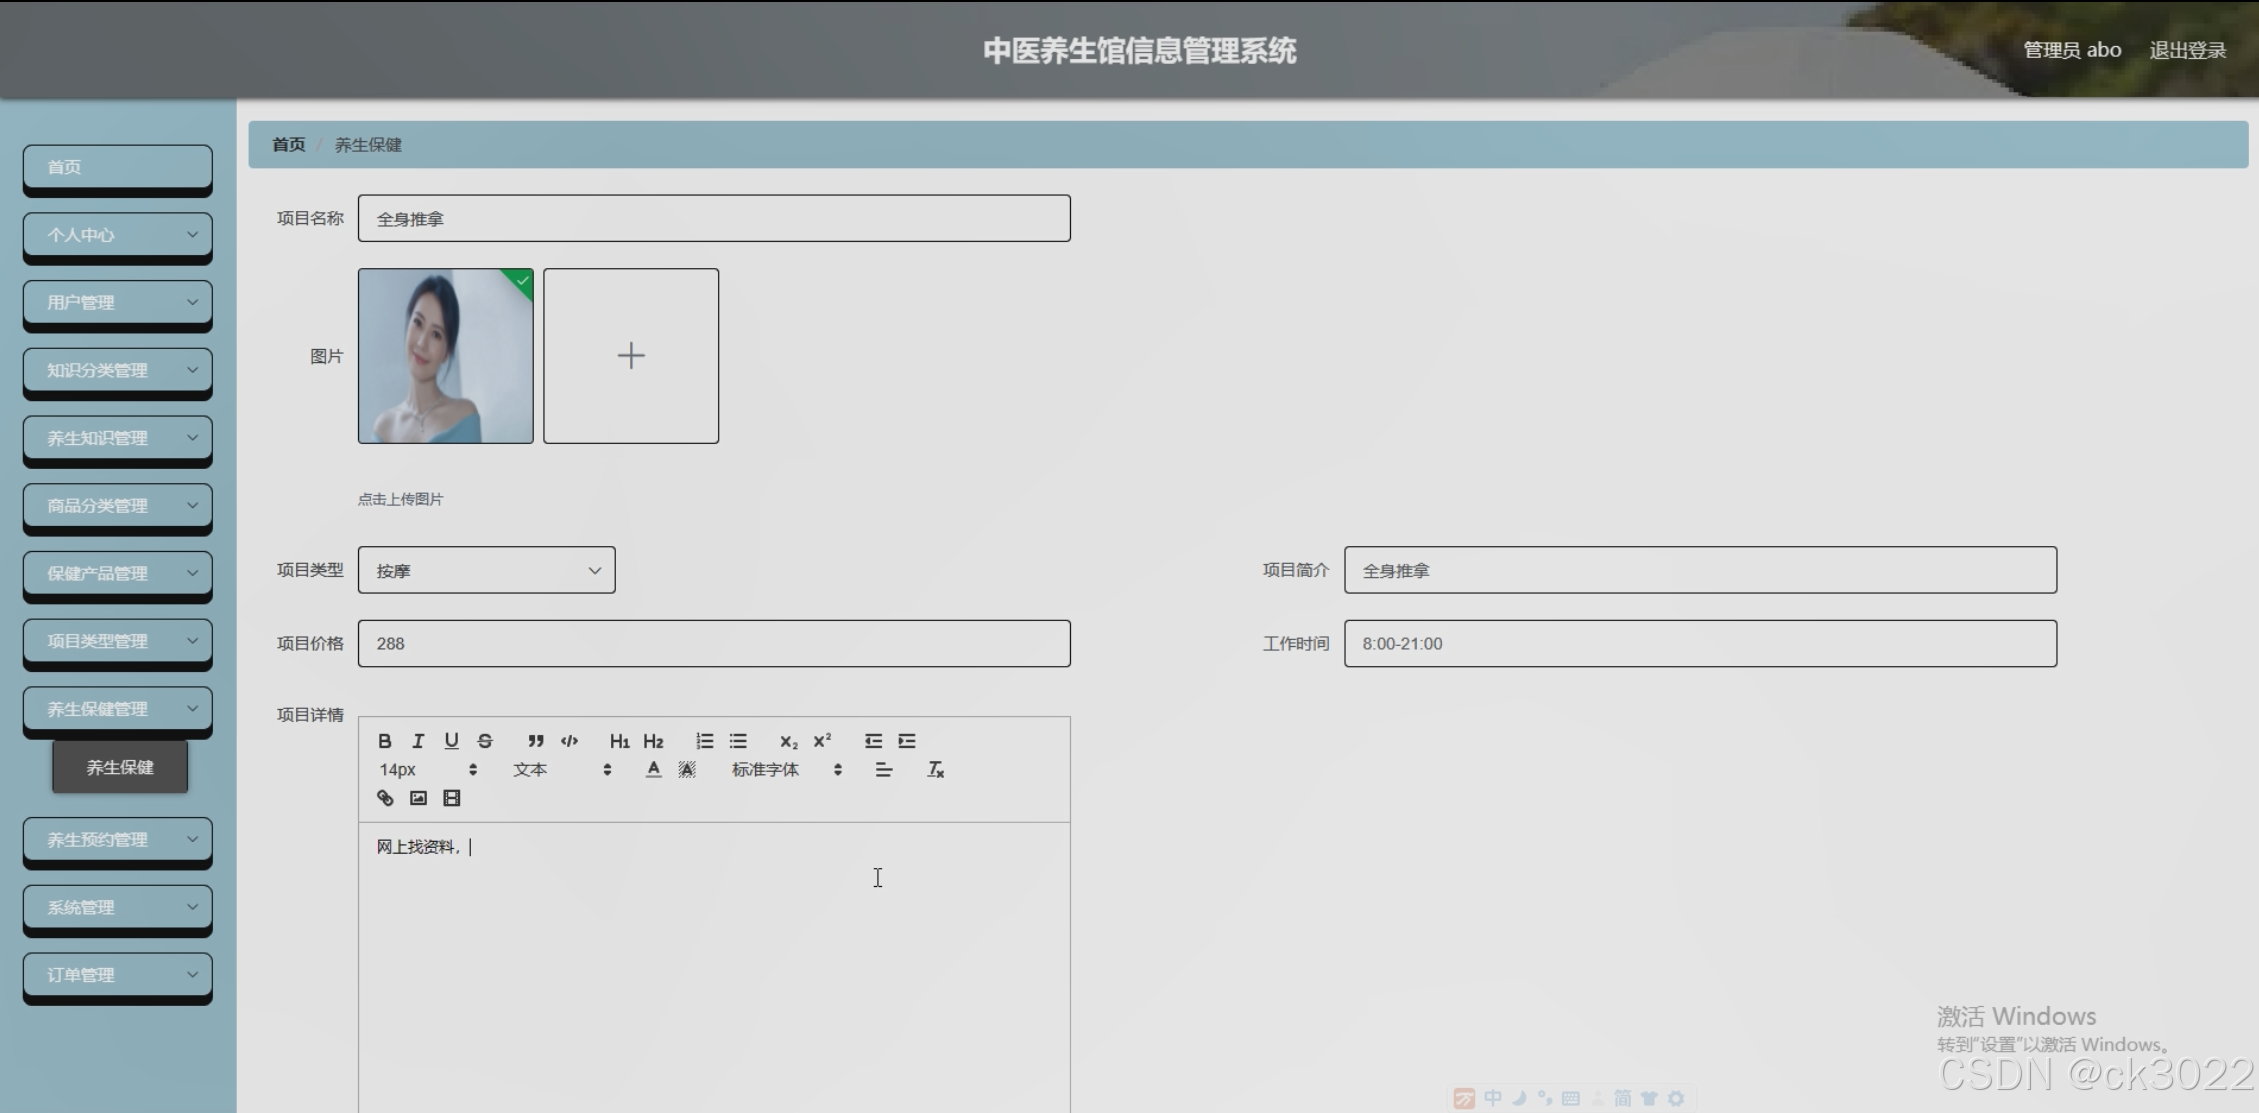Apply superscript formatting
The image size is (2259, 1113).
pos(822,741)
